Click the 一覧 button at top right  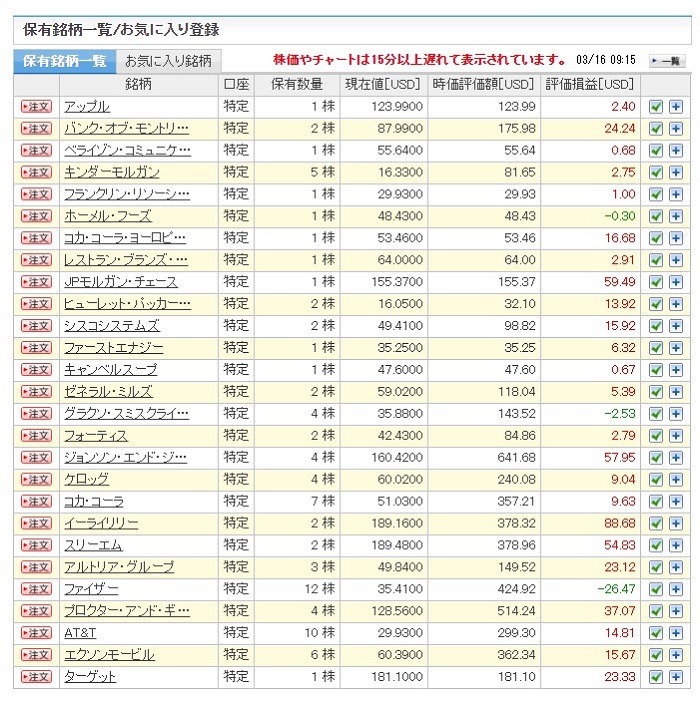(667, 61)
